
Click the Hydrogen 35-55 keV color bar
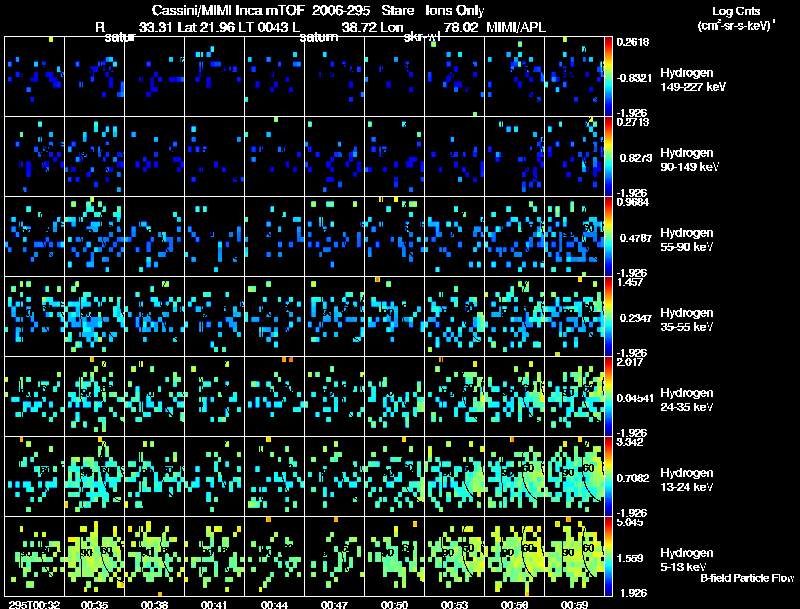pyautogui.click(x=610, y=316)
